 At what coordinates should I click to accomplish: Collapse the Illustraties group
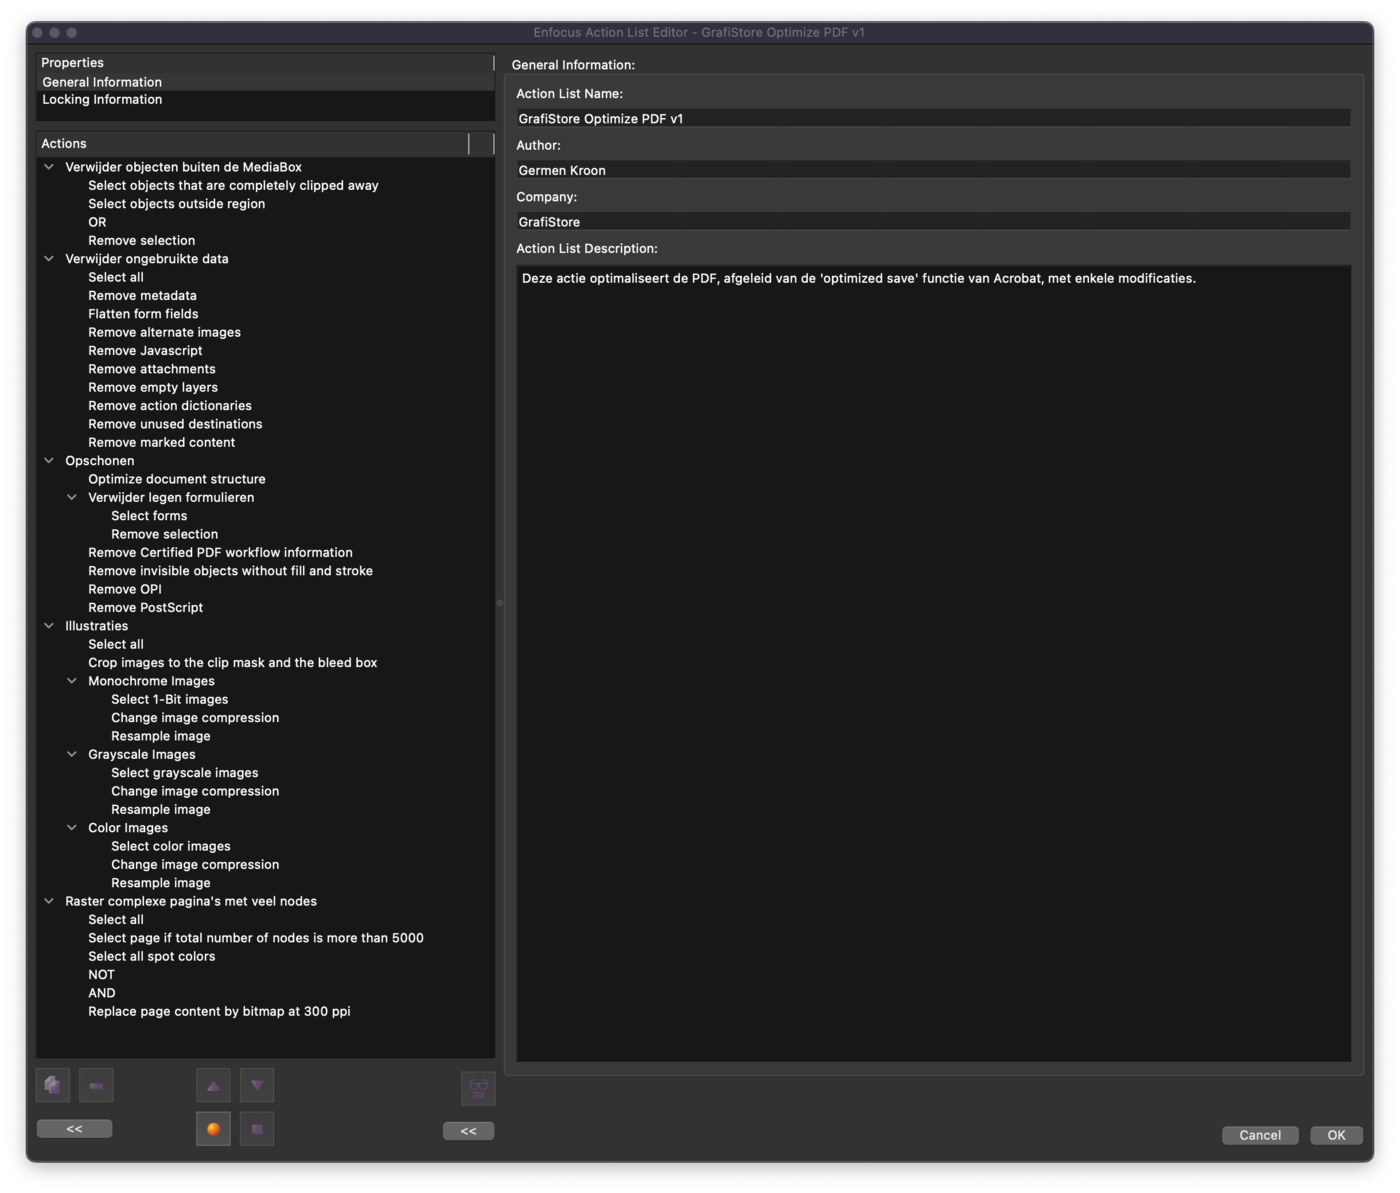point(49,626)
